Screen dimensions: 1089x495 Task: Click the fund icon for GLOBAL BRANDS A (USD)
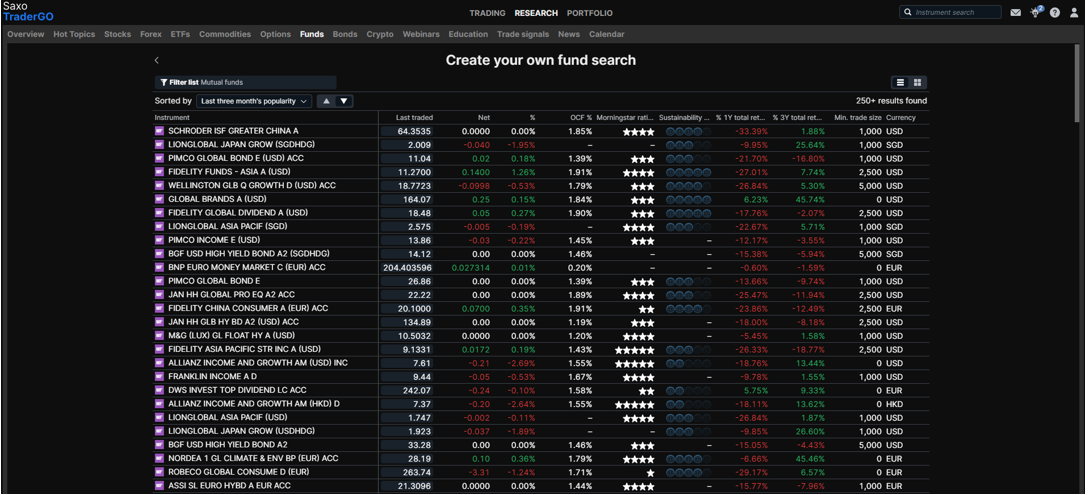[158, 199]
